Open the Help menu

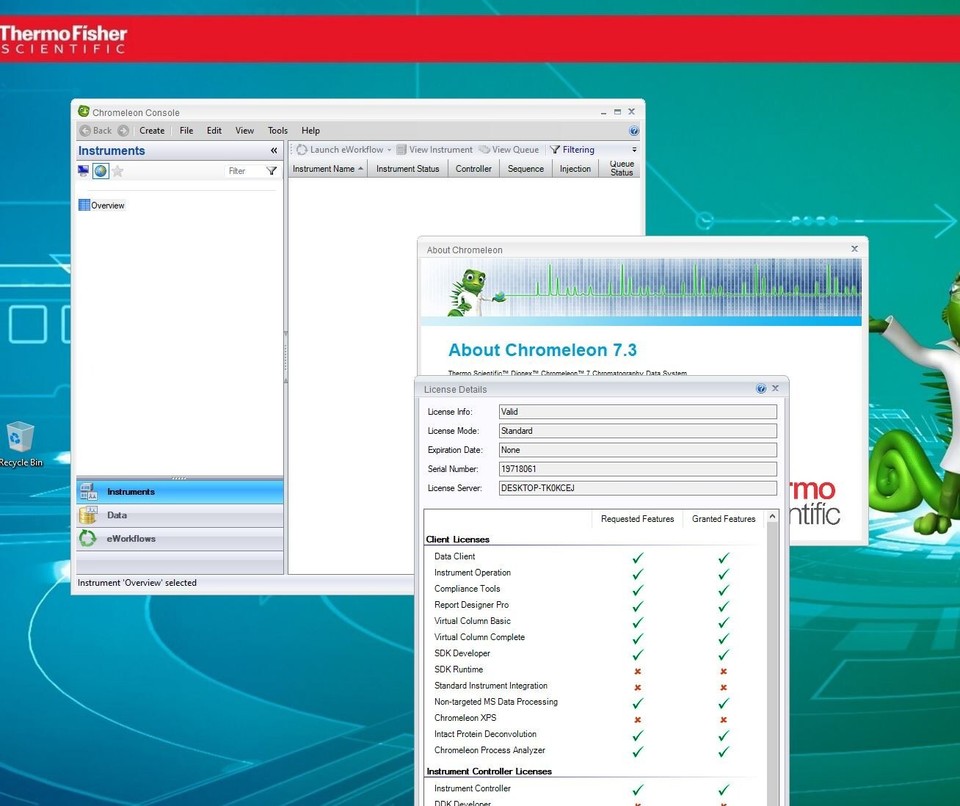(x=310, y=130)
